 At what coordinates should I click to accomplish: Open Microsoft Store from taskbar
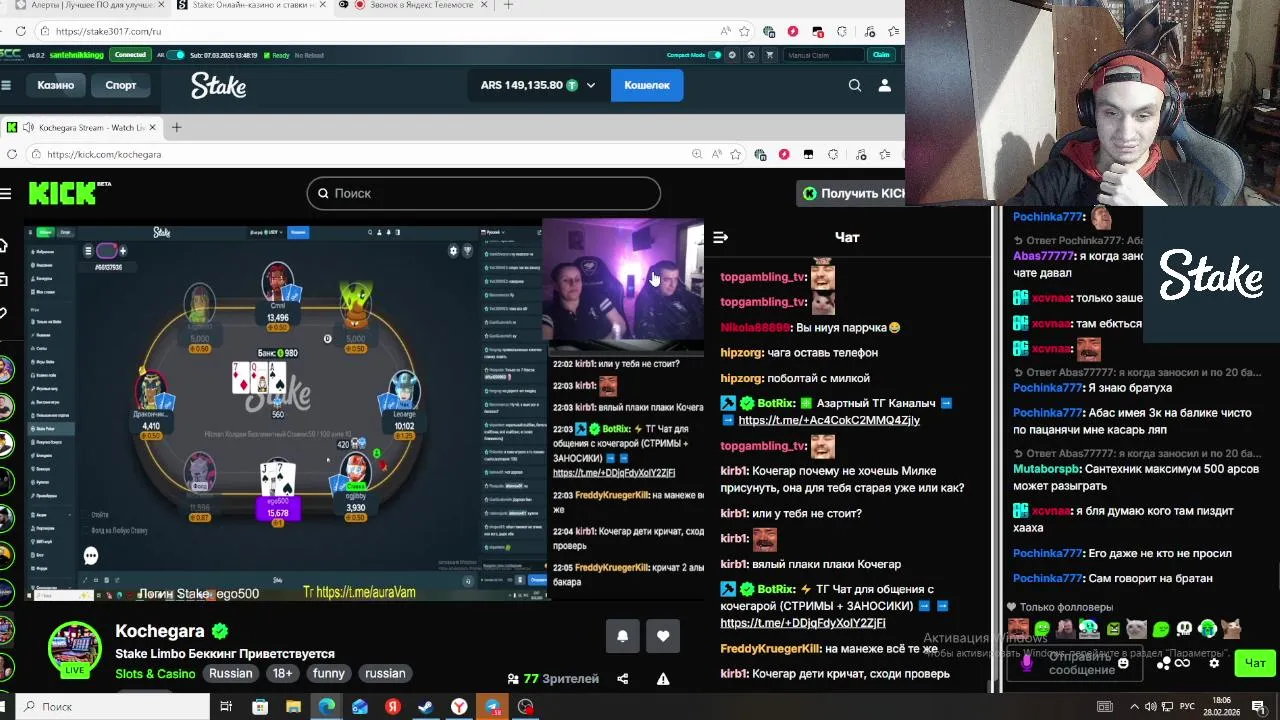click(260, 707)
